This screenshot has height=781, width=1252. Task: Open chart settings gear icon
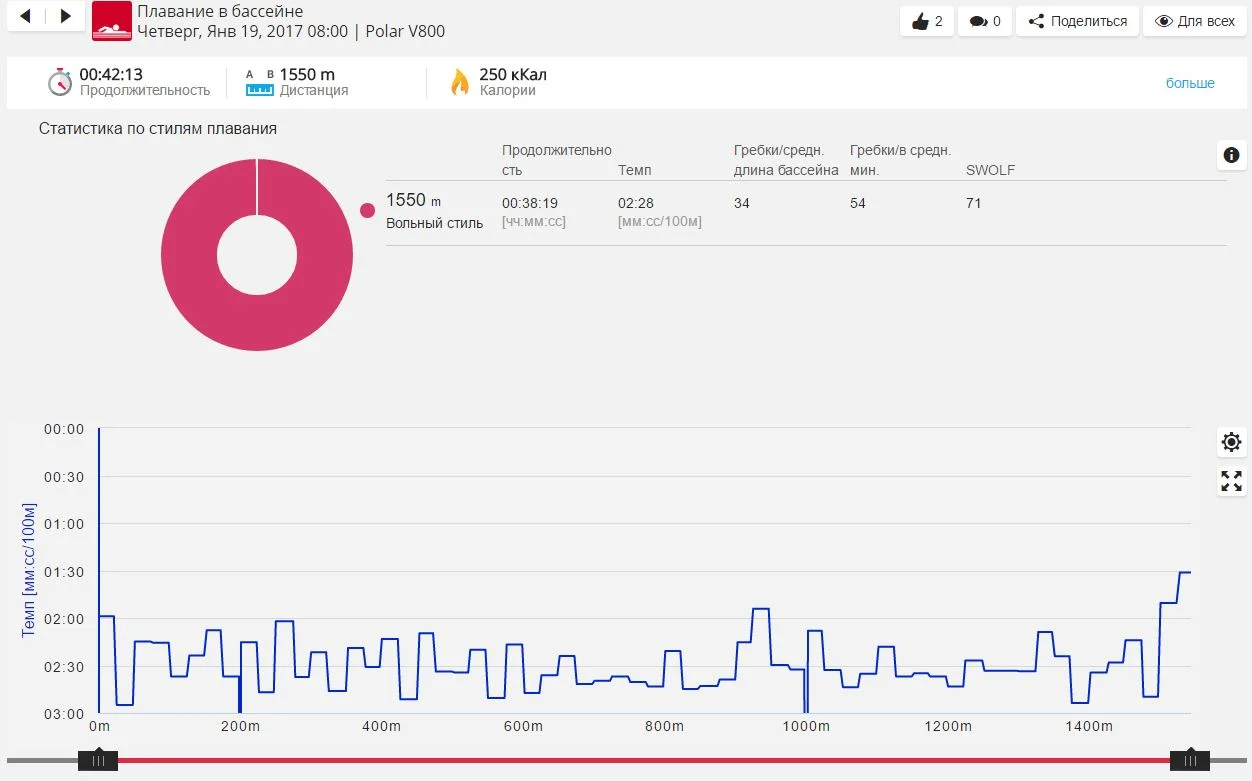tap(1231, 442)
